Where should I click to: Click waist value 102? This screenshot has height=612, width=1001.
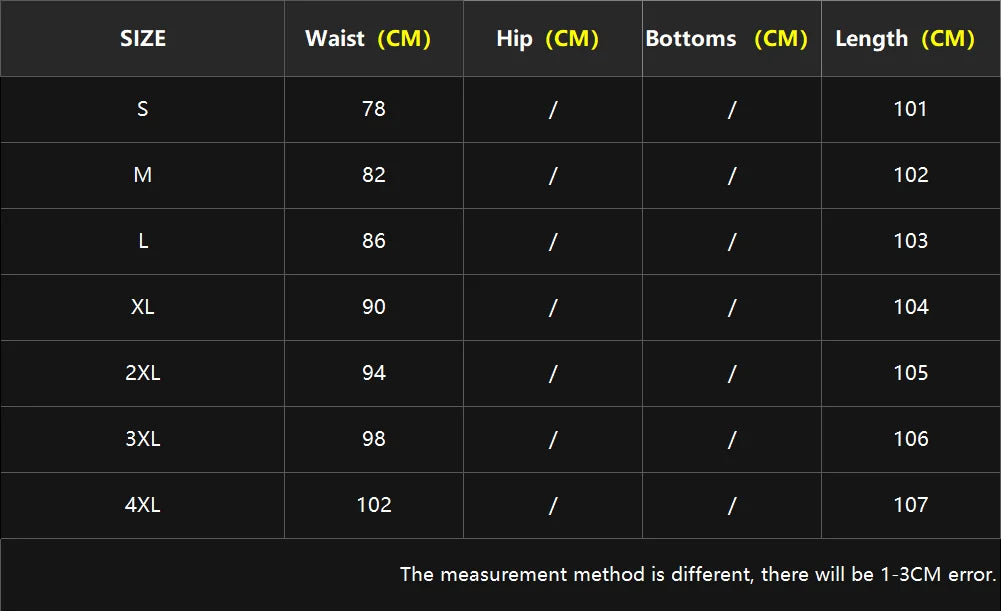tap(374, 505)
